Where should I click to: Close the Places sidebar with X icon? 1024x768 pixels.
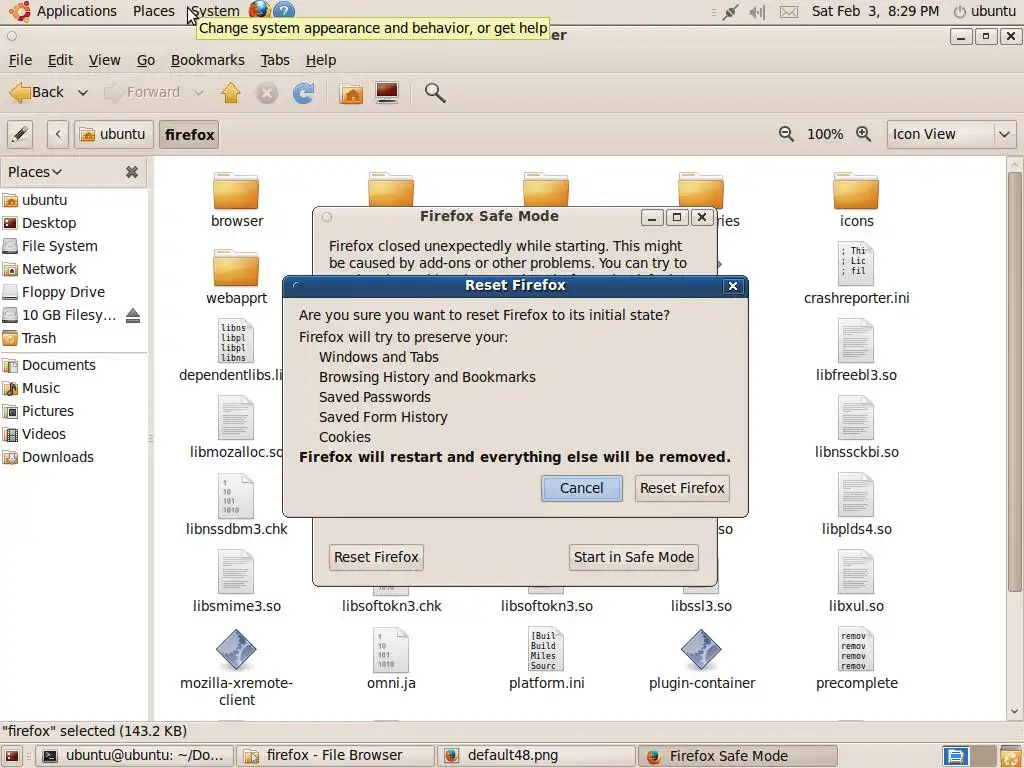point(132,172)
